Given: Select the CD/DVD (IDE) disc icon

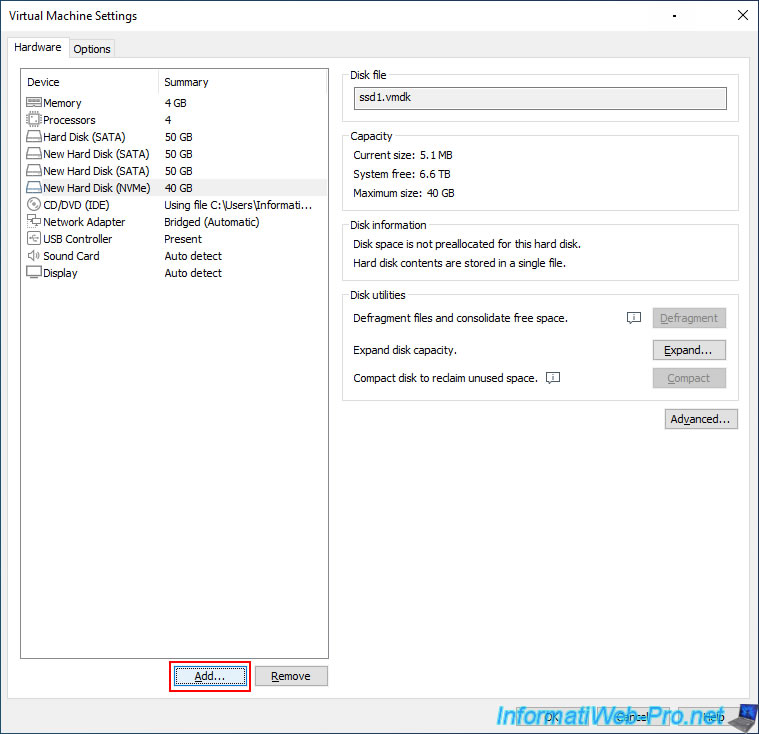Looking at the screenshot, I should (x=34, y=205).
